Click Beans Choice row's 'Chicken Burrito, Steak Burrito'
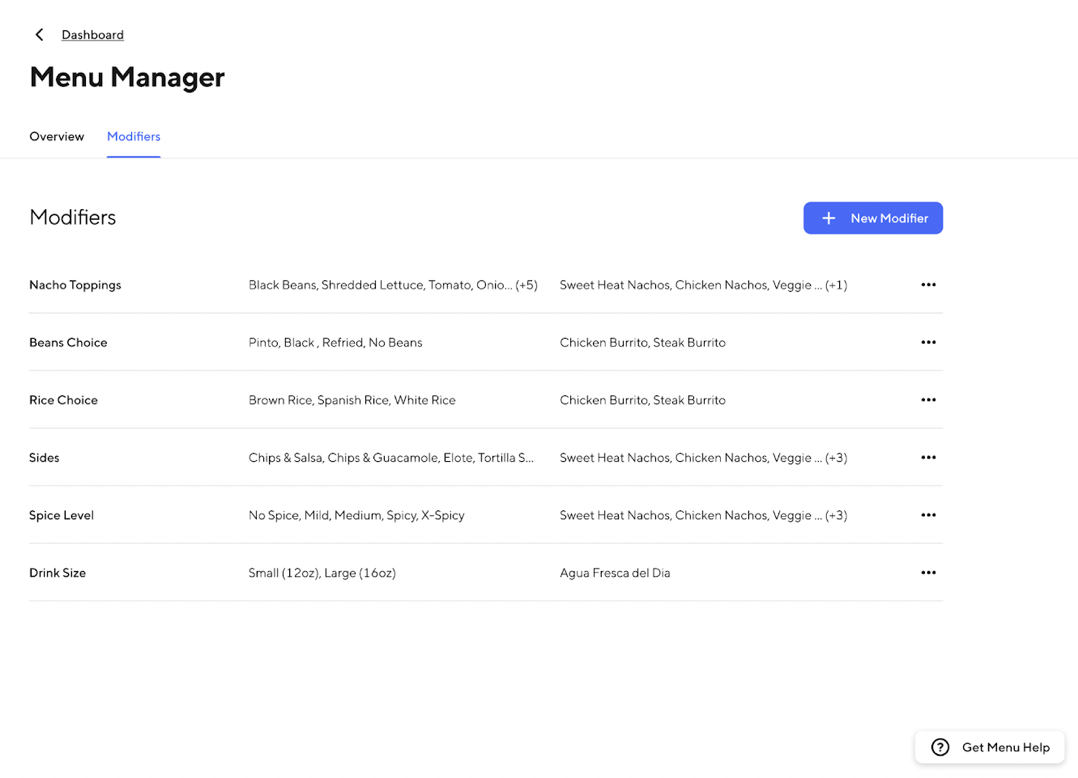Screen dimensions: 1078x778 [642, 342]
